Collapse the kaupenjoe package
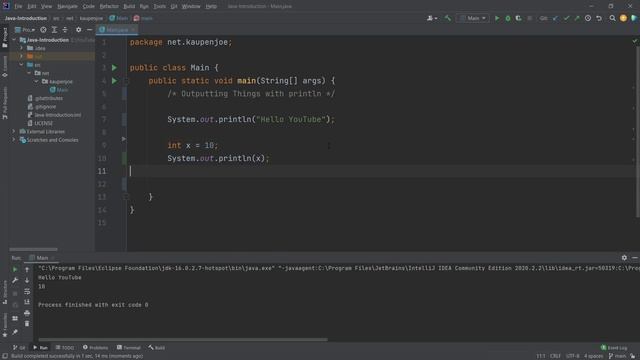 pyautogui.click(x=36, y=82)
